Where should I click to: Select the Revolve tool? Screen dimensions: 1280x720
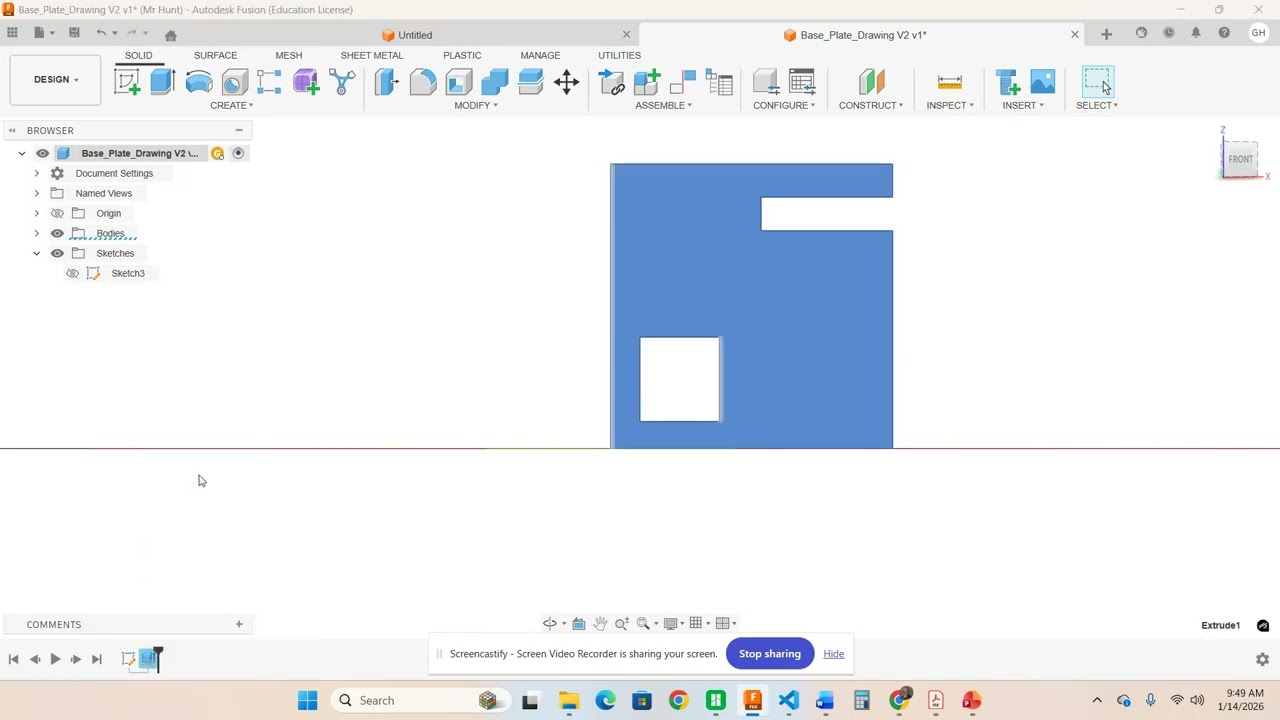pyautogui.click(x=199, y=82)
